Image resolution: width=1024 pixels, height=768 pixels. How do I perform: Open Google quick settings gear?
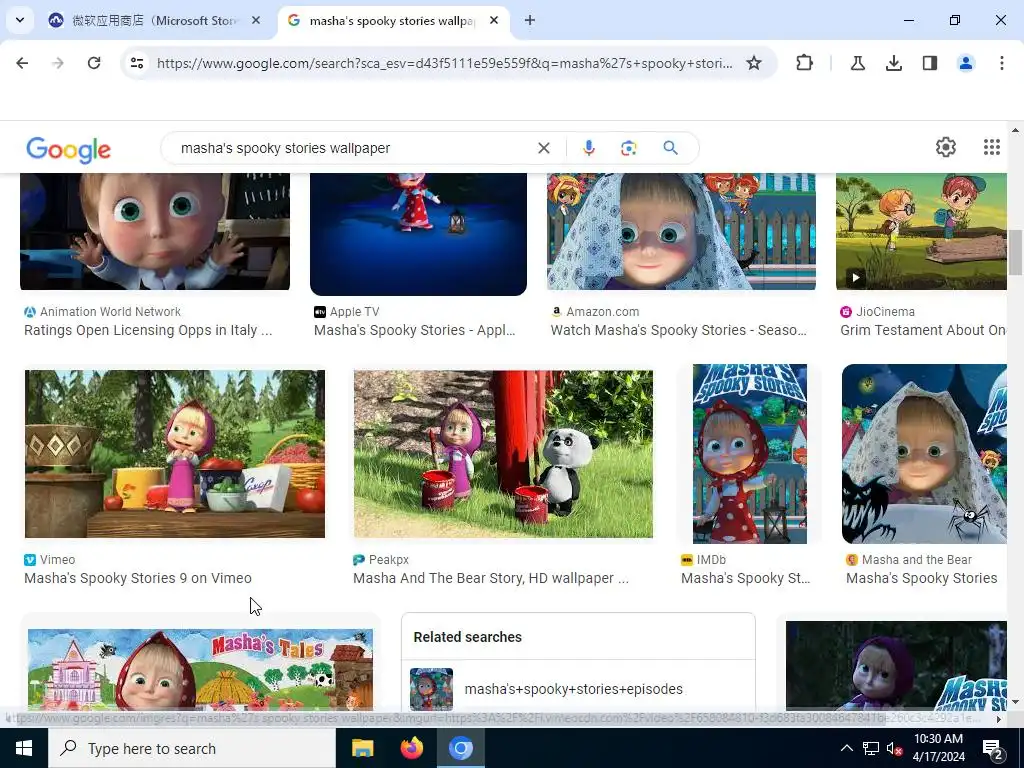click(x=946, y=147)
